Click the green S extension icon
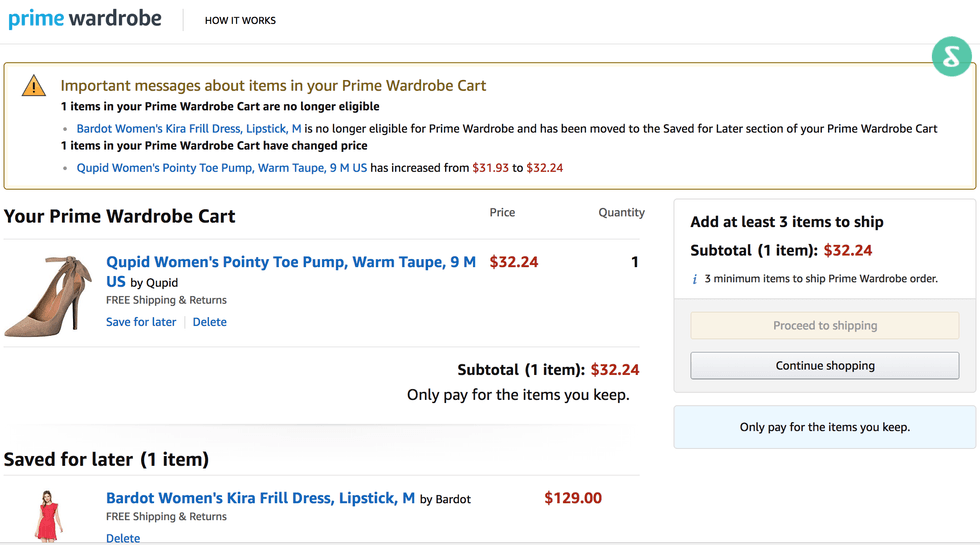Viewport: 980px width, 545px height. click(951, 57)
